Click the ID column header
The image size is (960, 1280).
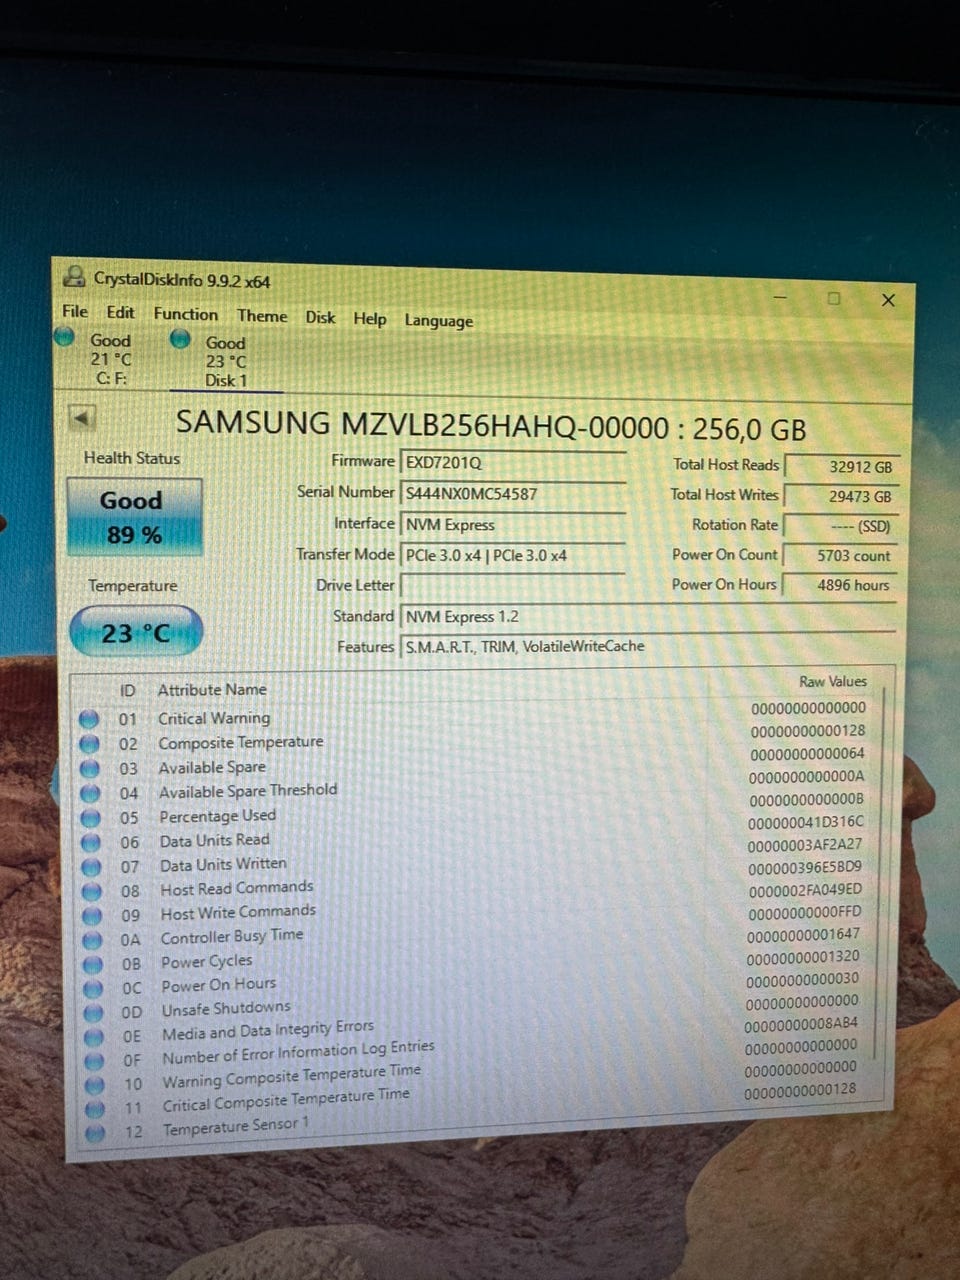point(127,690)
